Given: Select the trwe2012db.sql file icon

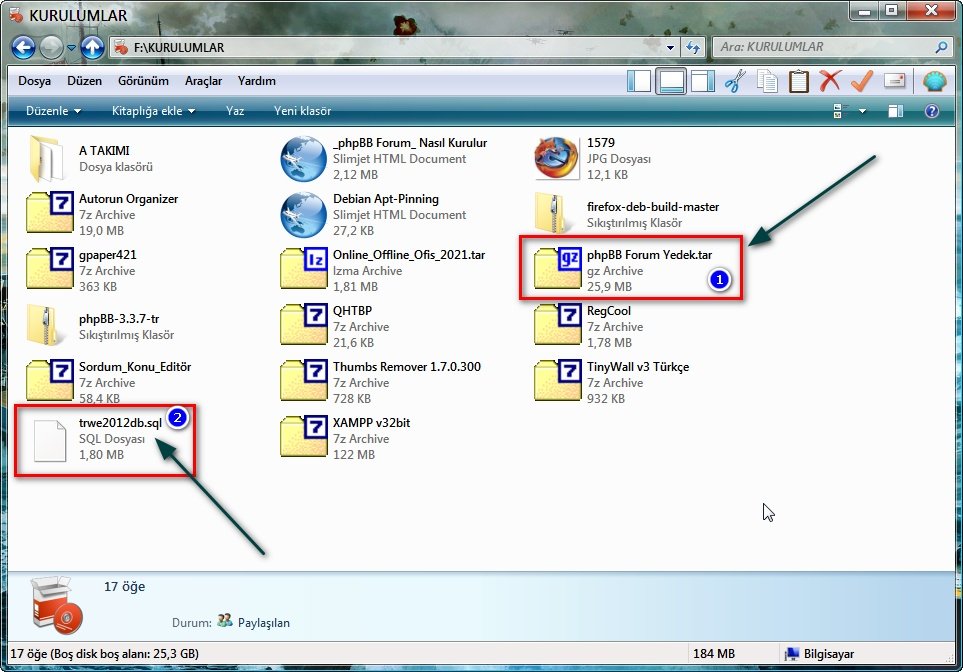Looking at the screenshot, I should (x=50, y=440).
